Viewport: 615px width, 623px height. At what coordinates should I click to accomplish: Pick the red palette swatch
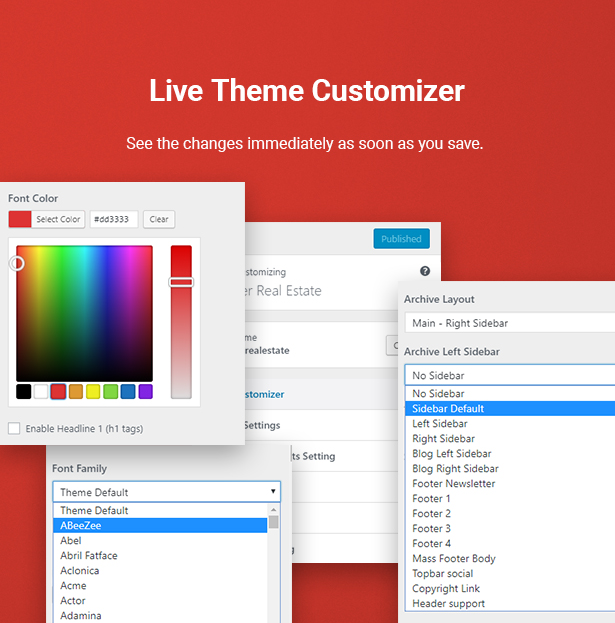58,391
